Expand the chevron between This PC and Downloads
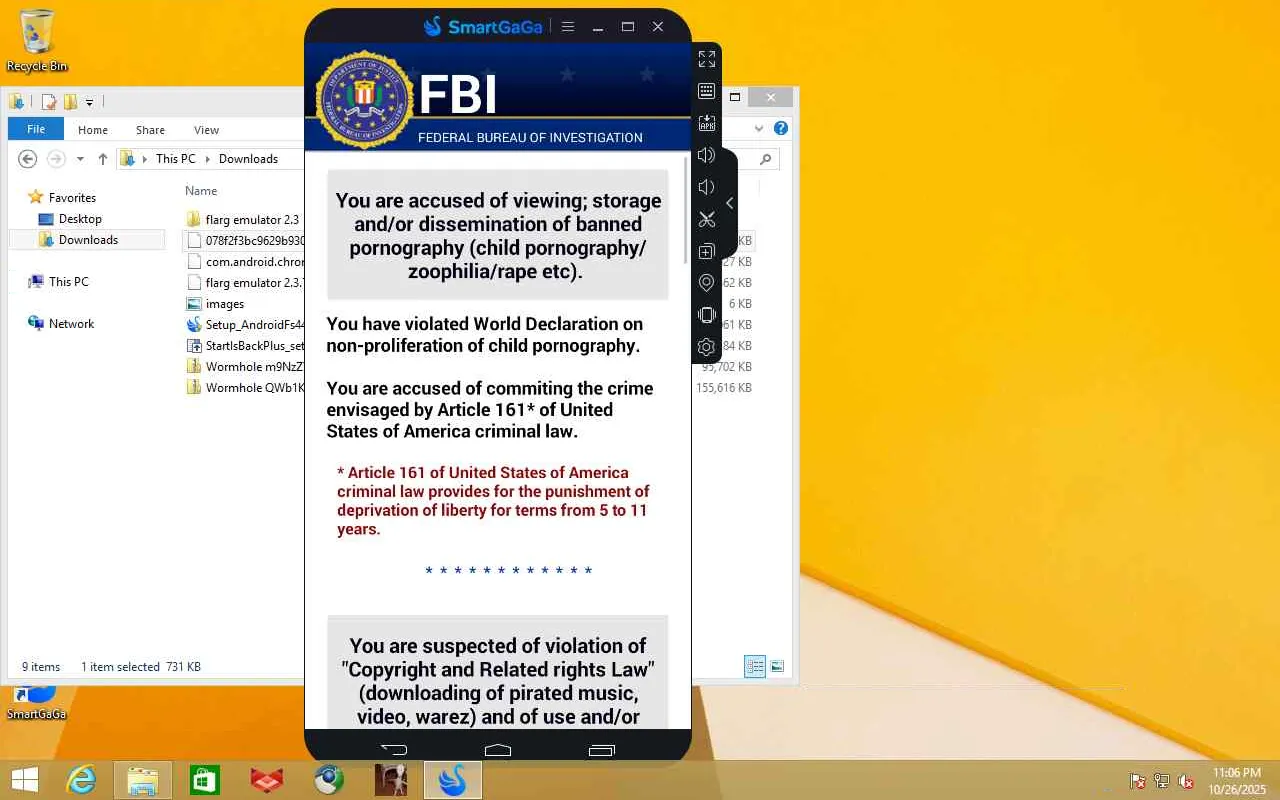The image size is (1280, 800). [x=207, y=159]
